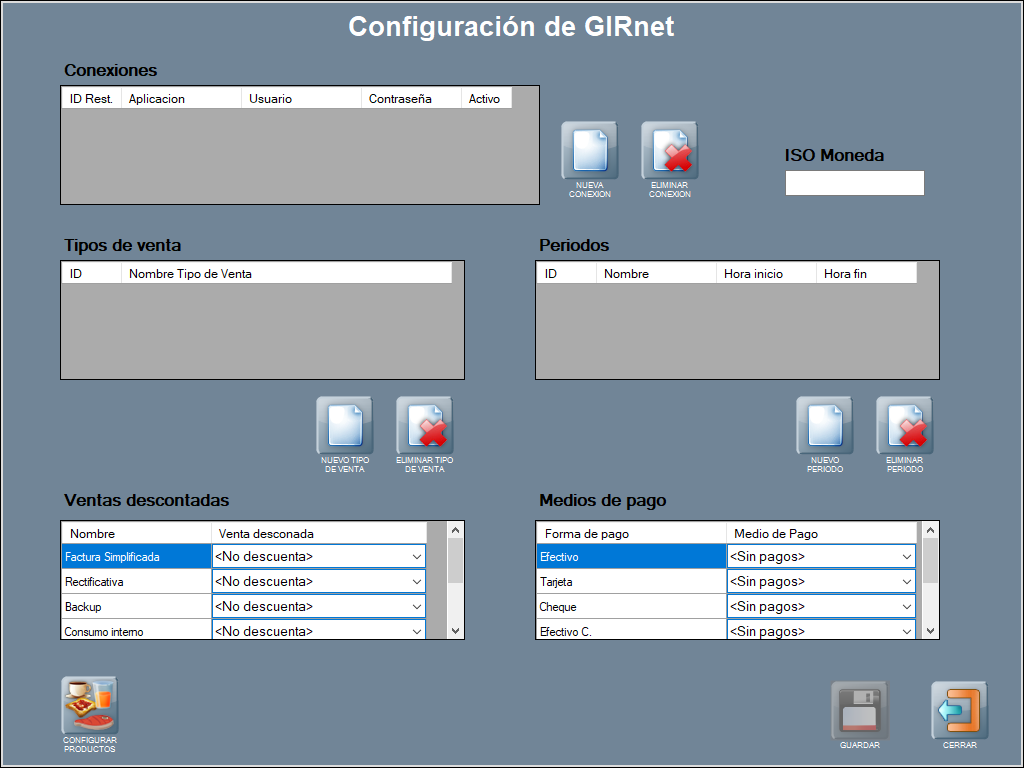Click the Hora inicio column header in Periodos

click(x=765, y=274)
